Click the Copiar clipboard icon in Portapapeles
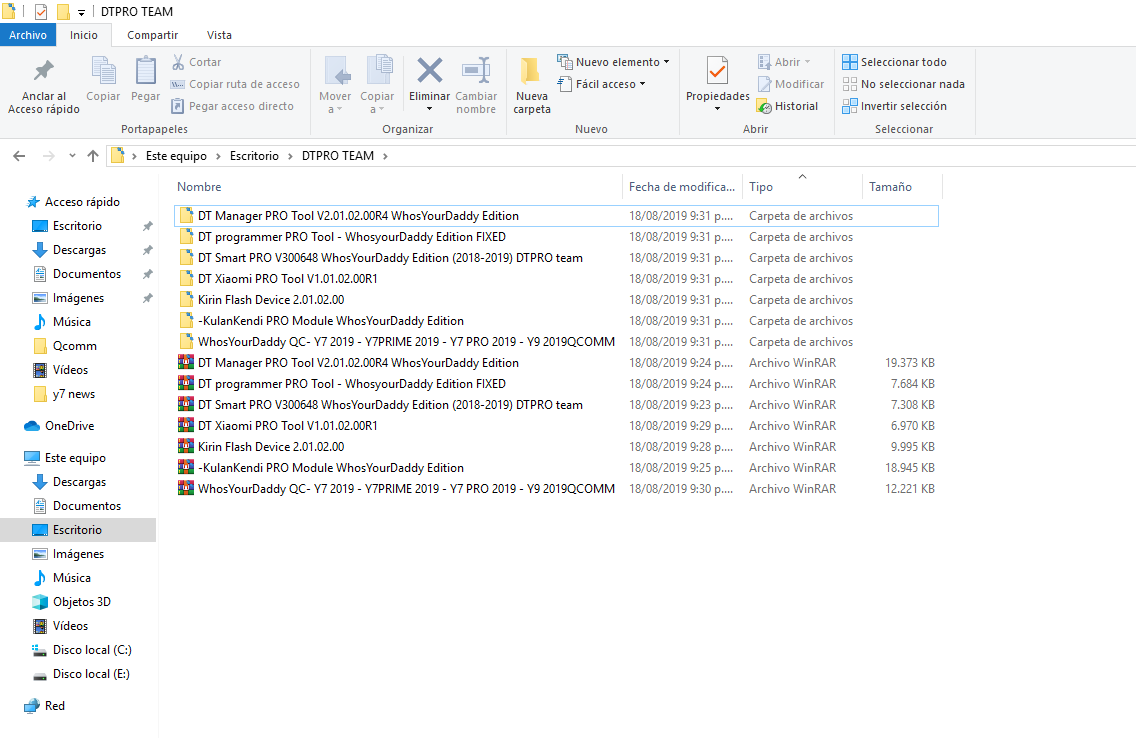The width and height of the screenshot is (1136, 738). pyautogui.click(x=103, y=71)
